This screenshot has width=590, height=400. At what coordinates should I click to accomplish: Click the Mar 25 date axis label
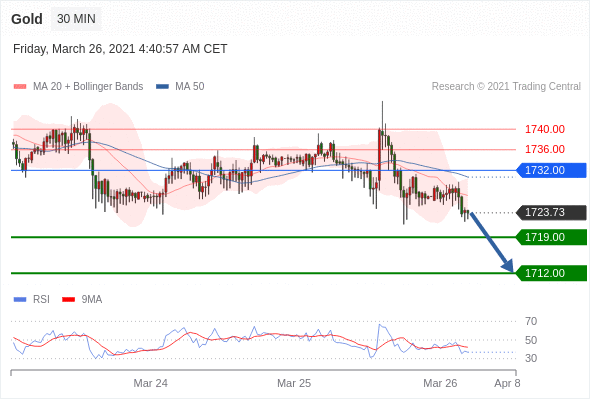[x=294, y=383]
